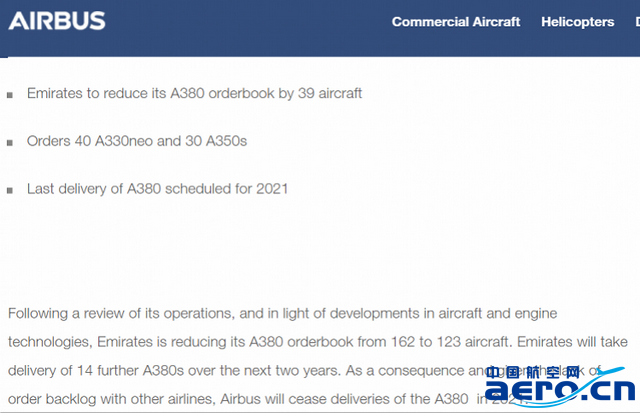Click the text 'Orders 40 A330neo and 30 A350s'
Image resolution: width=640 pixels, height=413 pixels.
(x=137, y=141)
